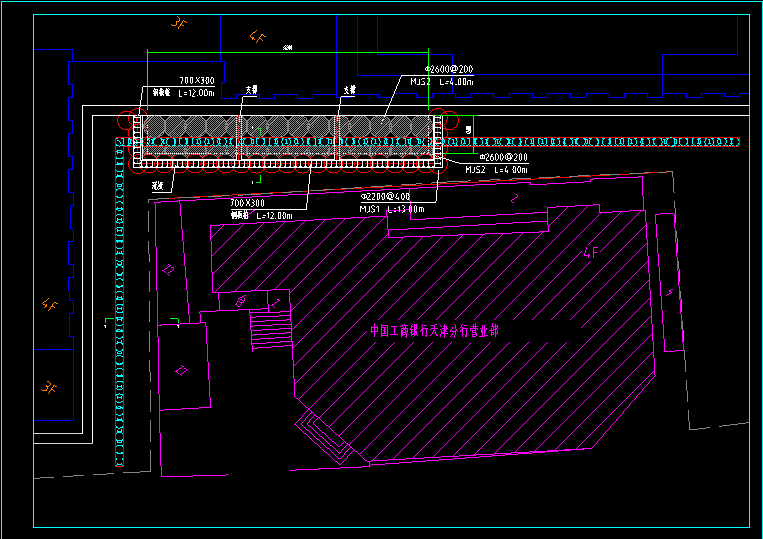Click the Φ2200@400 annotation
This screenshot has width=763, height=539.
385,197
